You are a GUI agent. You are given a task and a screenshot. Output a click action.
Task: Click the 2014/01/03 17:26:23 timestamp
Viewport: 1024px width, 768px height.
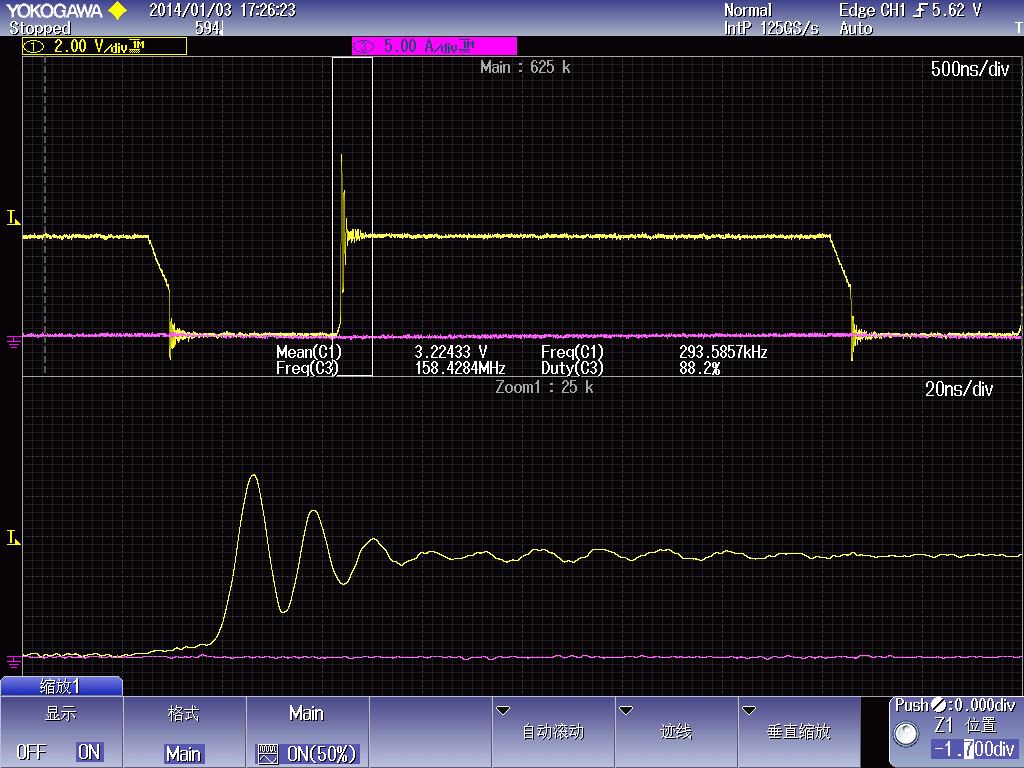(x=222, y=10)
